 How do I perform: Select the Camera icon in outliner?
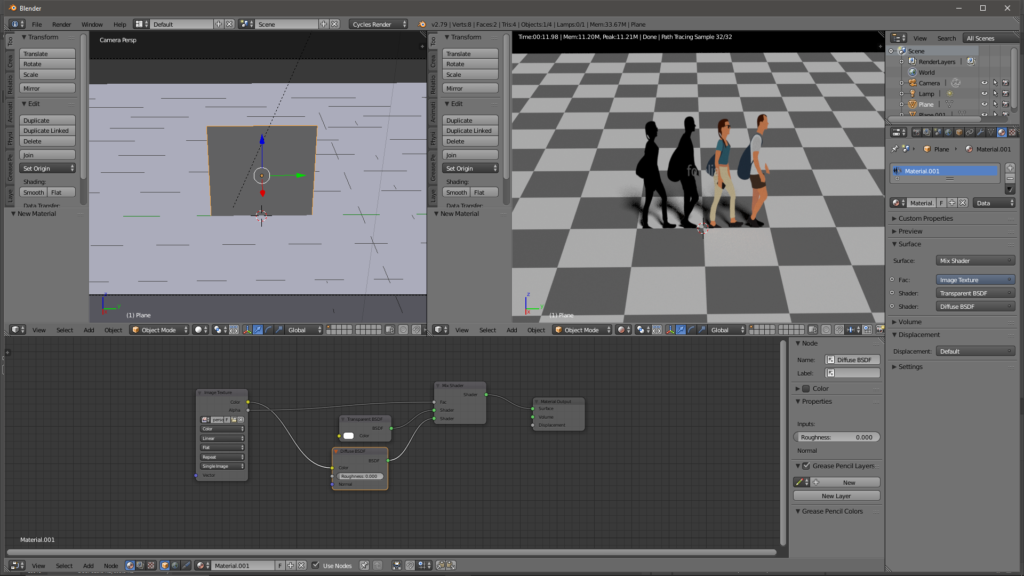pos(912,83)
